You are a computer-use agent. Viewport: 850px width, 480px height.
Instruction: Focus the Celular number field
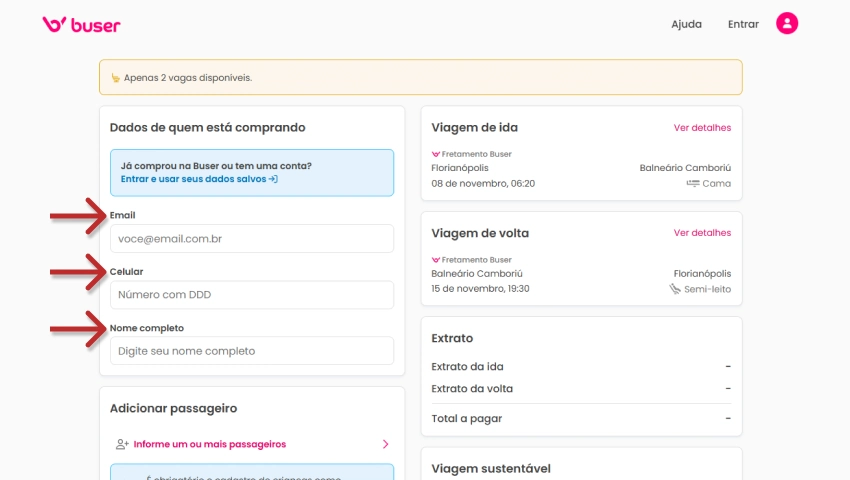(252, 295)
